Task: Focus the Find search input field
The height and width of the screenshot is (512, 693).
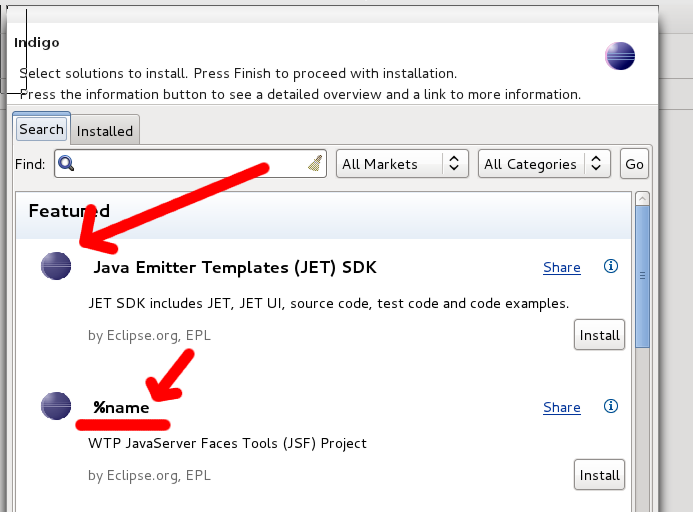Action: coord(190,164)
